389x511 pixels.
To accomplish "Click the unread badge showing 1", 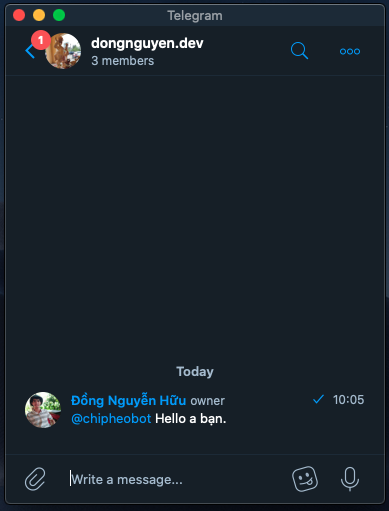I will [x=41, y=40].
